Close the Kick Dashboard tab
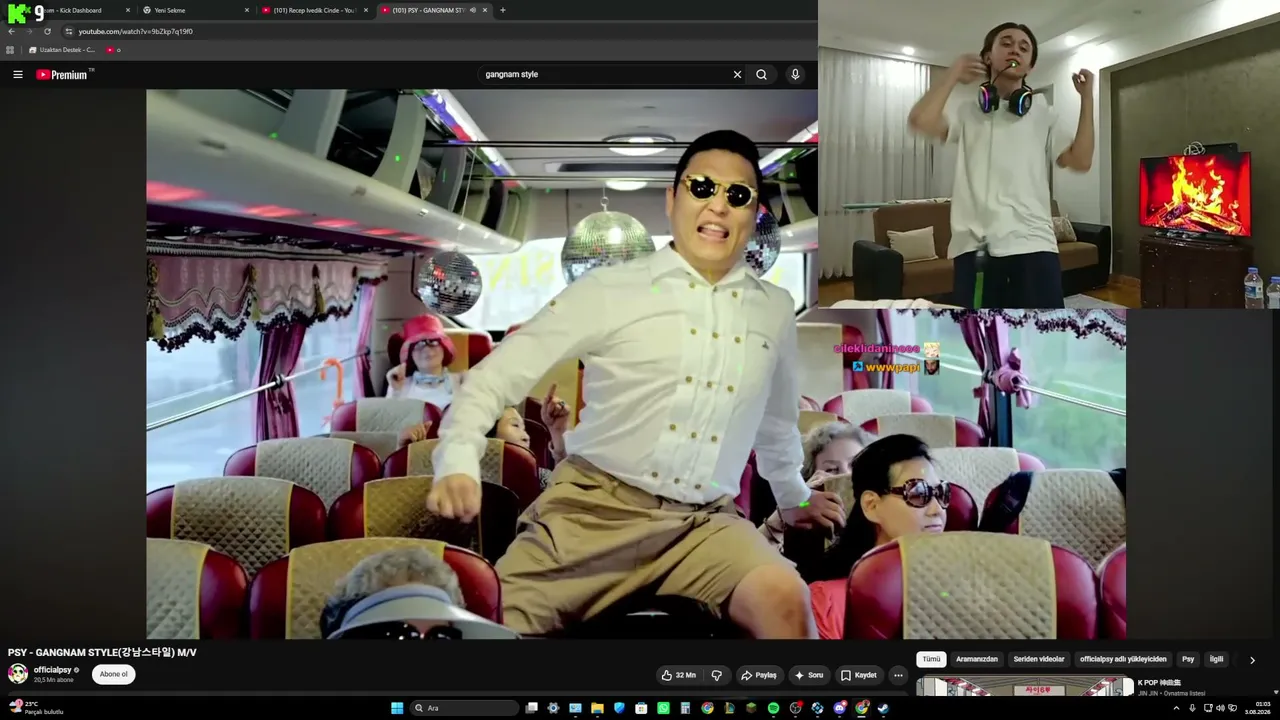This screenshot has width=1280, height=720. click(x=128, y=10)
